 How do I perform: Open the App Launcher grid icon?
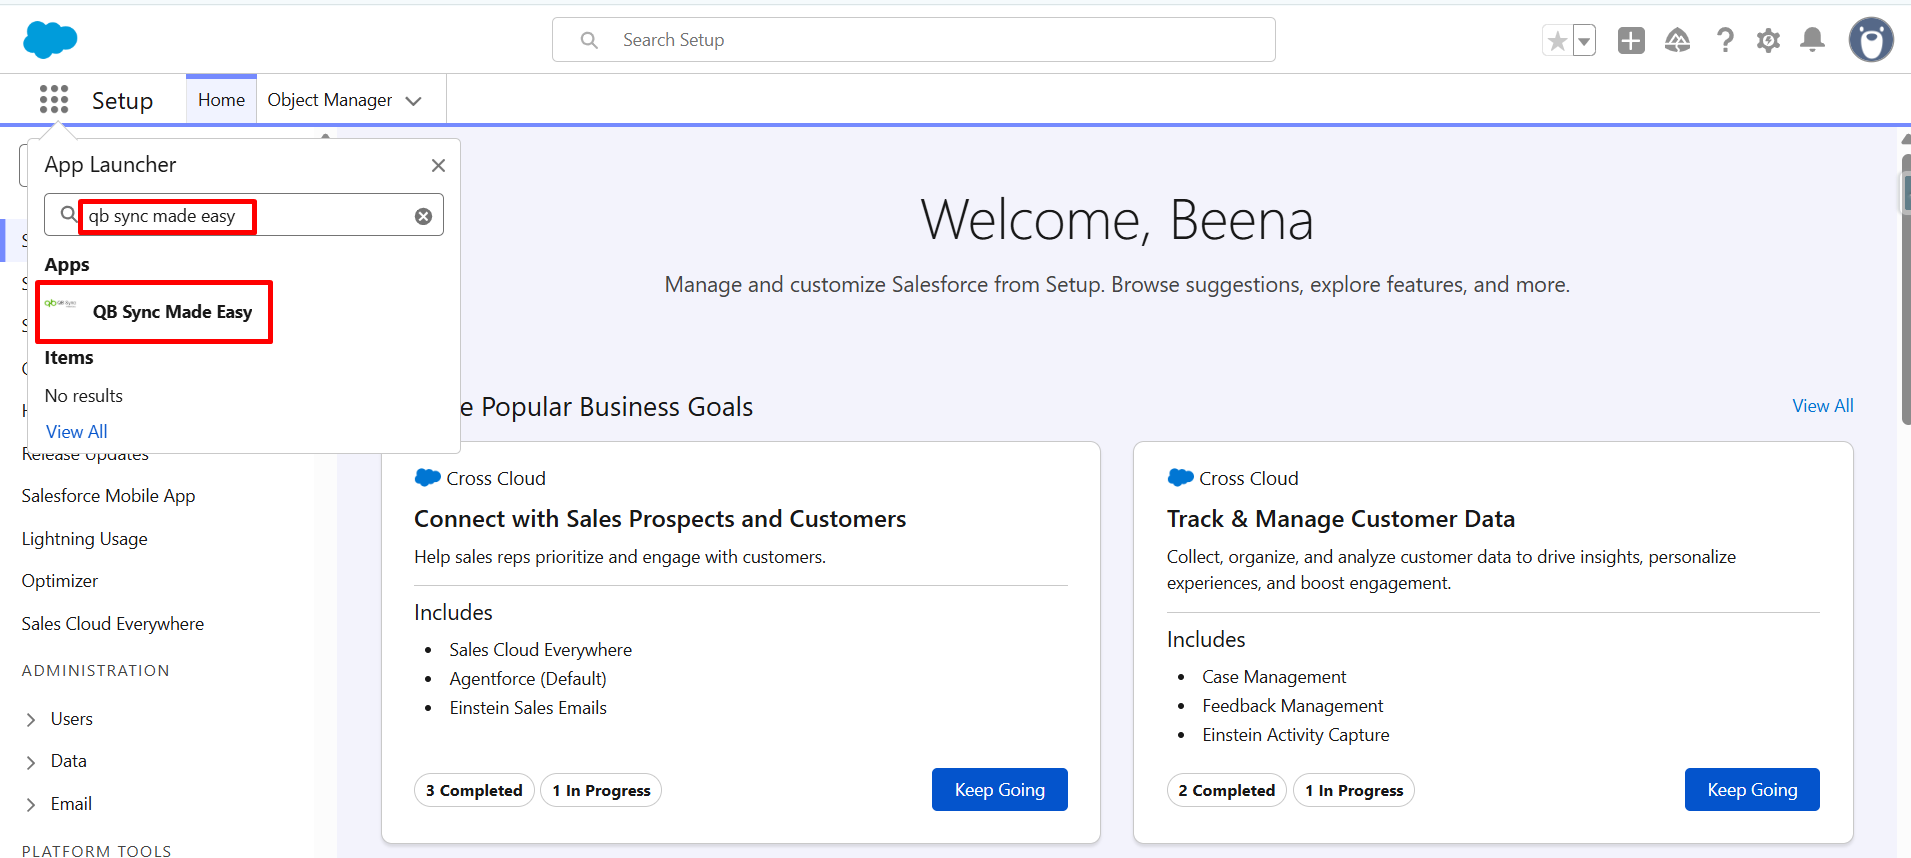(x=54, y=100)
